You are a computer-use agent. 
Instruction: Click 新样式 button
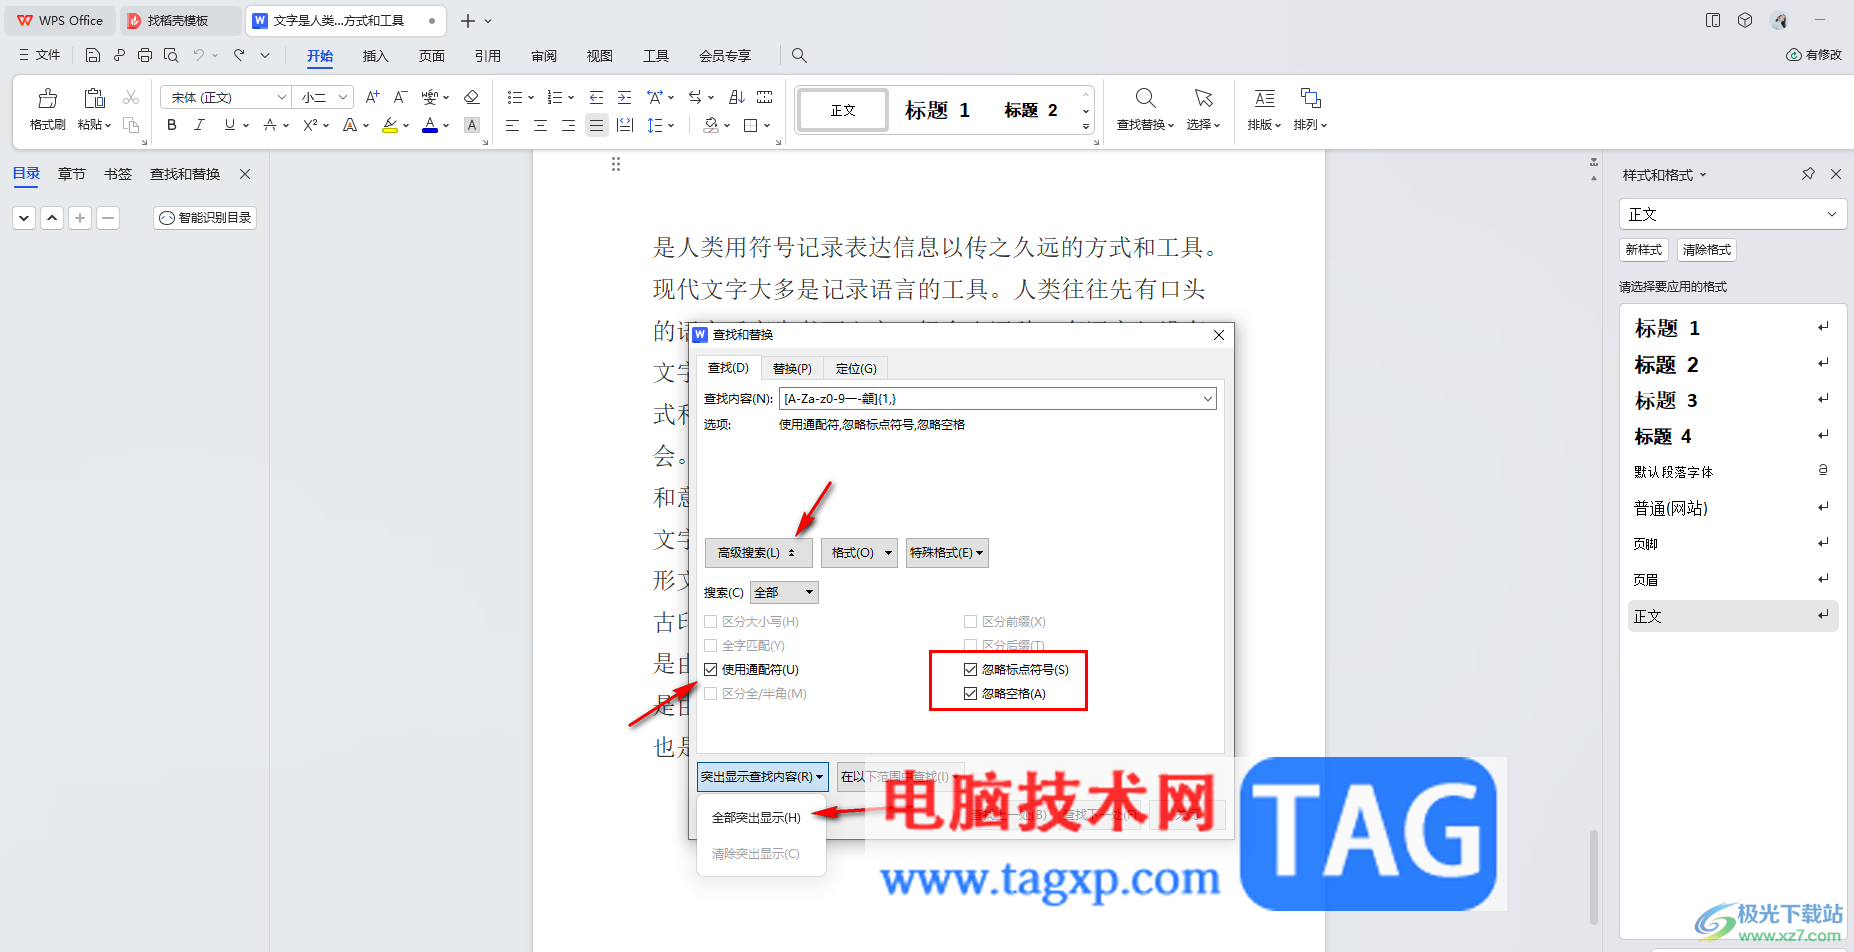(1644, 250)
